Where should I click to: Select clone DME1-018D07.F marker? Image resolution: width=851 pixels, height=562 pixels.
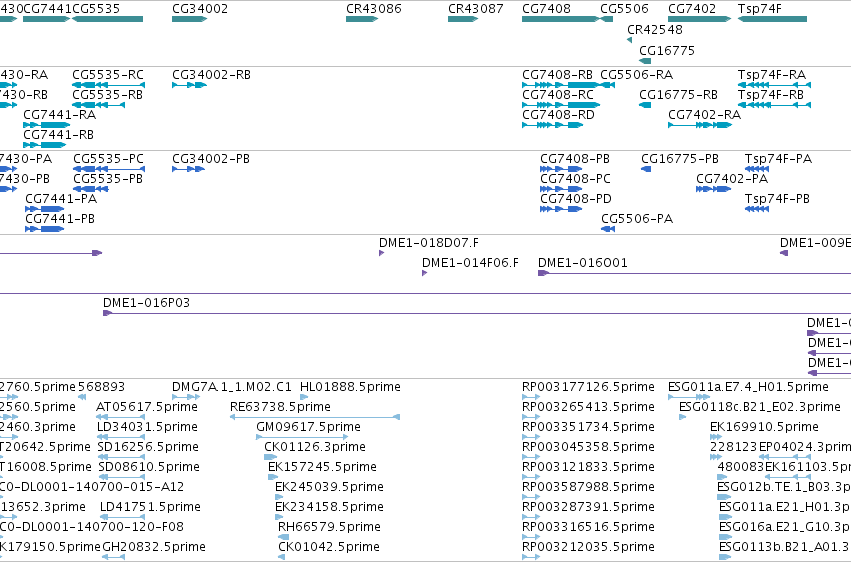tap(382, 253)
